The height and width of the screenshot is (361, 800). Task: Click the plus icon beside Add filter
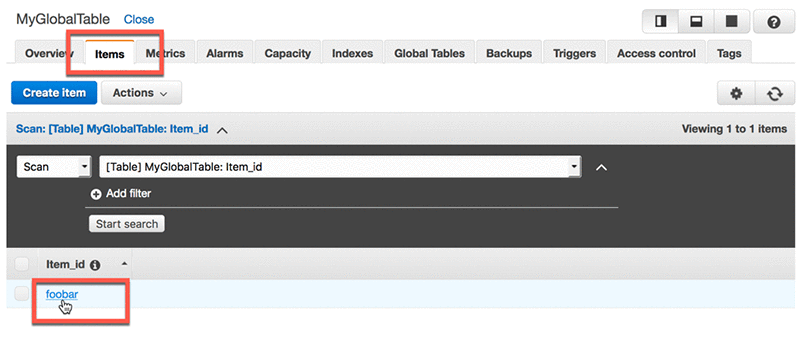95,194
